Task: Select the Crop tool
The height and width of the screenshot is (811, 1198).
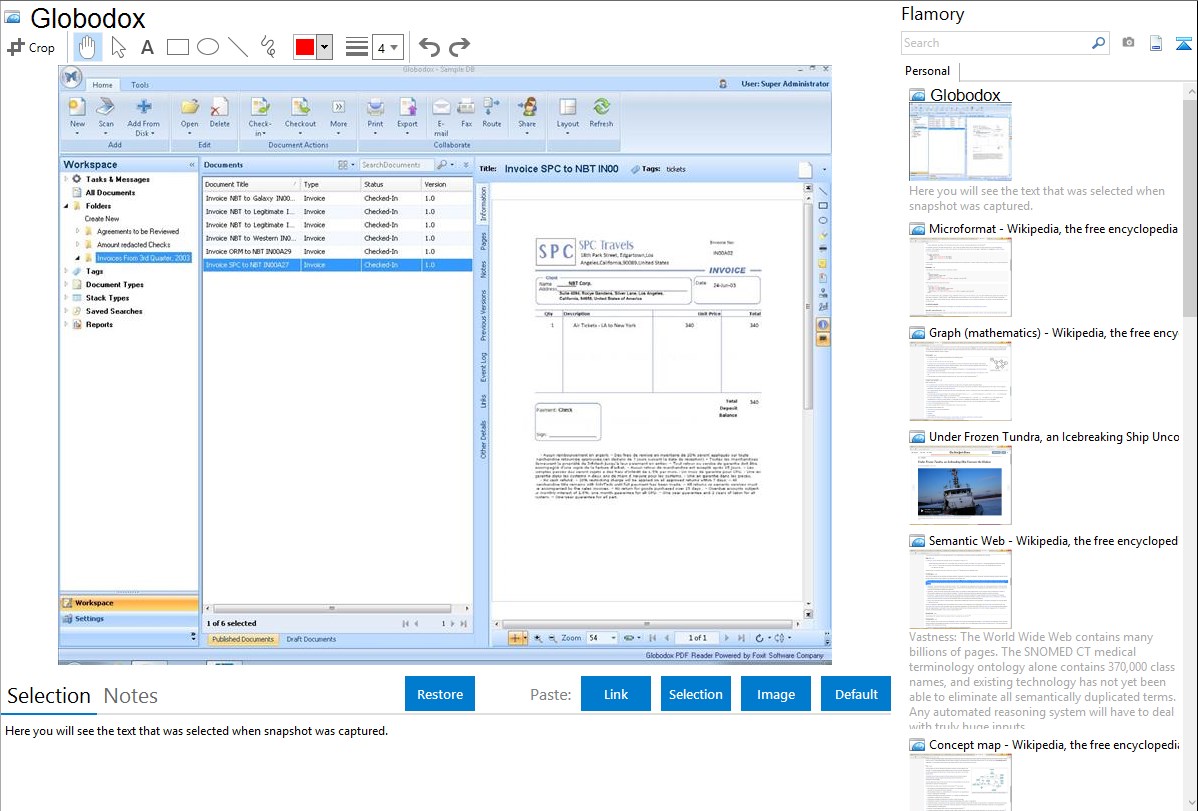Action: pos(31,47)
